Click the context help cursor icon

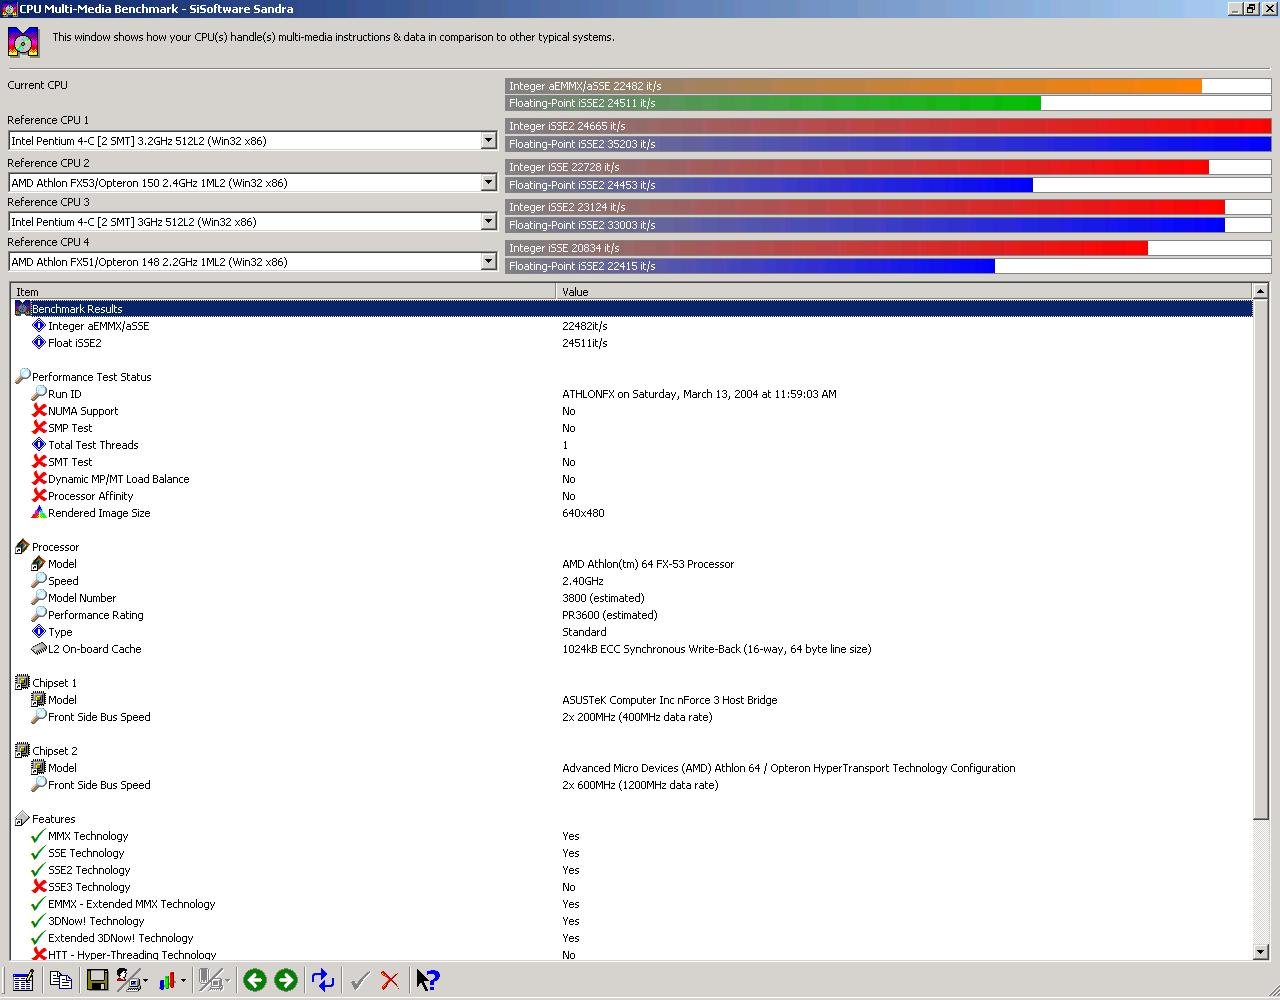[x=427, y=980]
